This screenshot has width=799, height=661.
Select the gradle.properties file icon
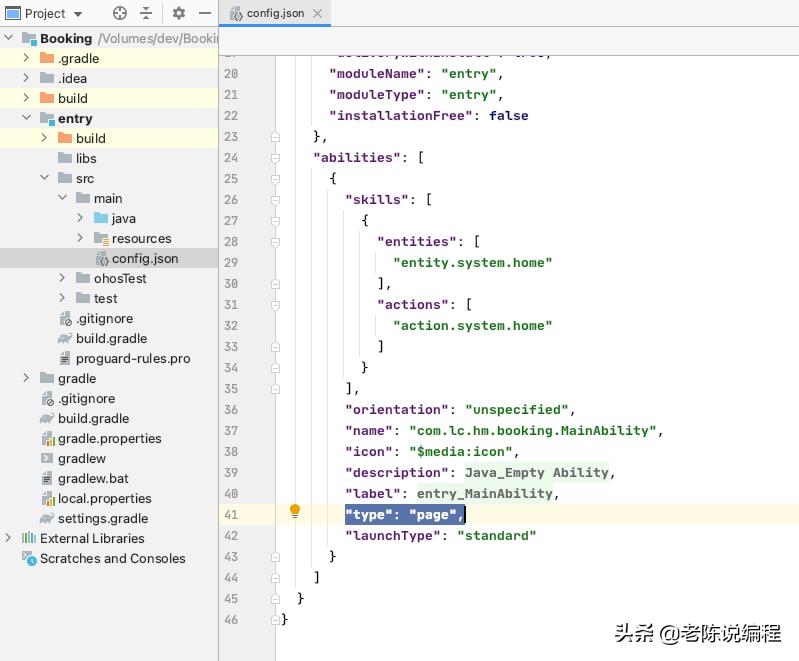[x=47, y=438]
